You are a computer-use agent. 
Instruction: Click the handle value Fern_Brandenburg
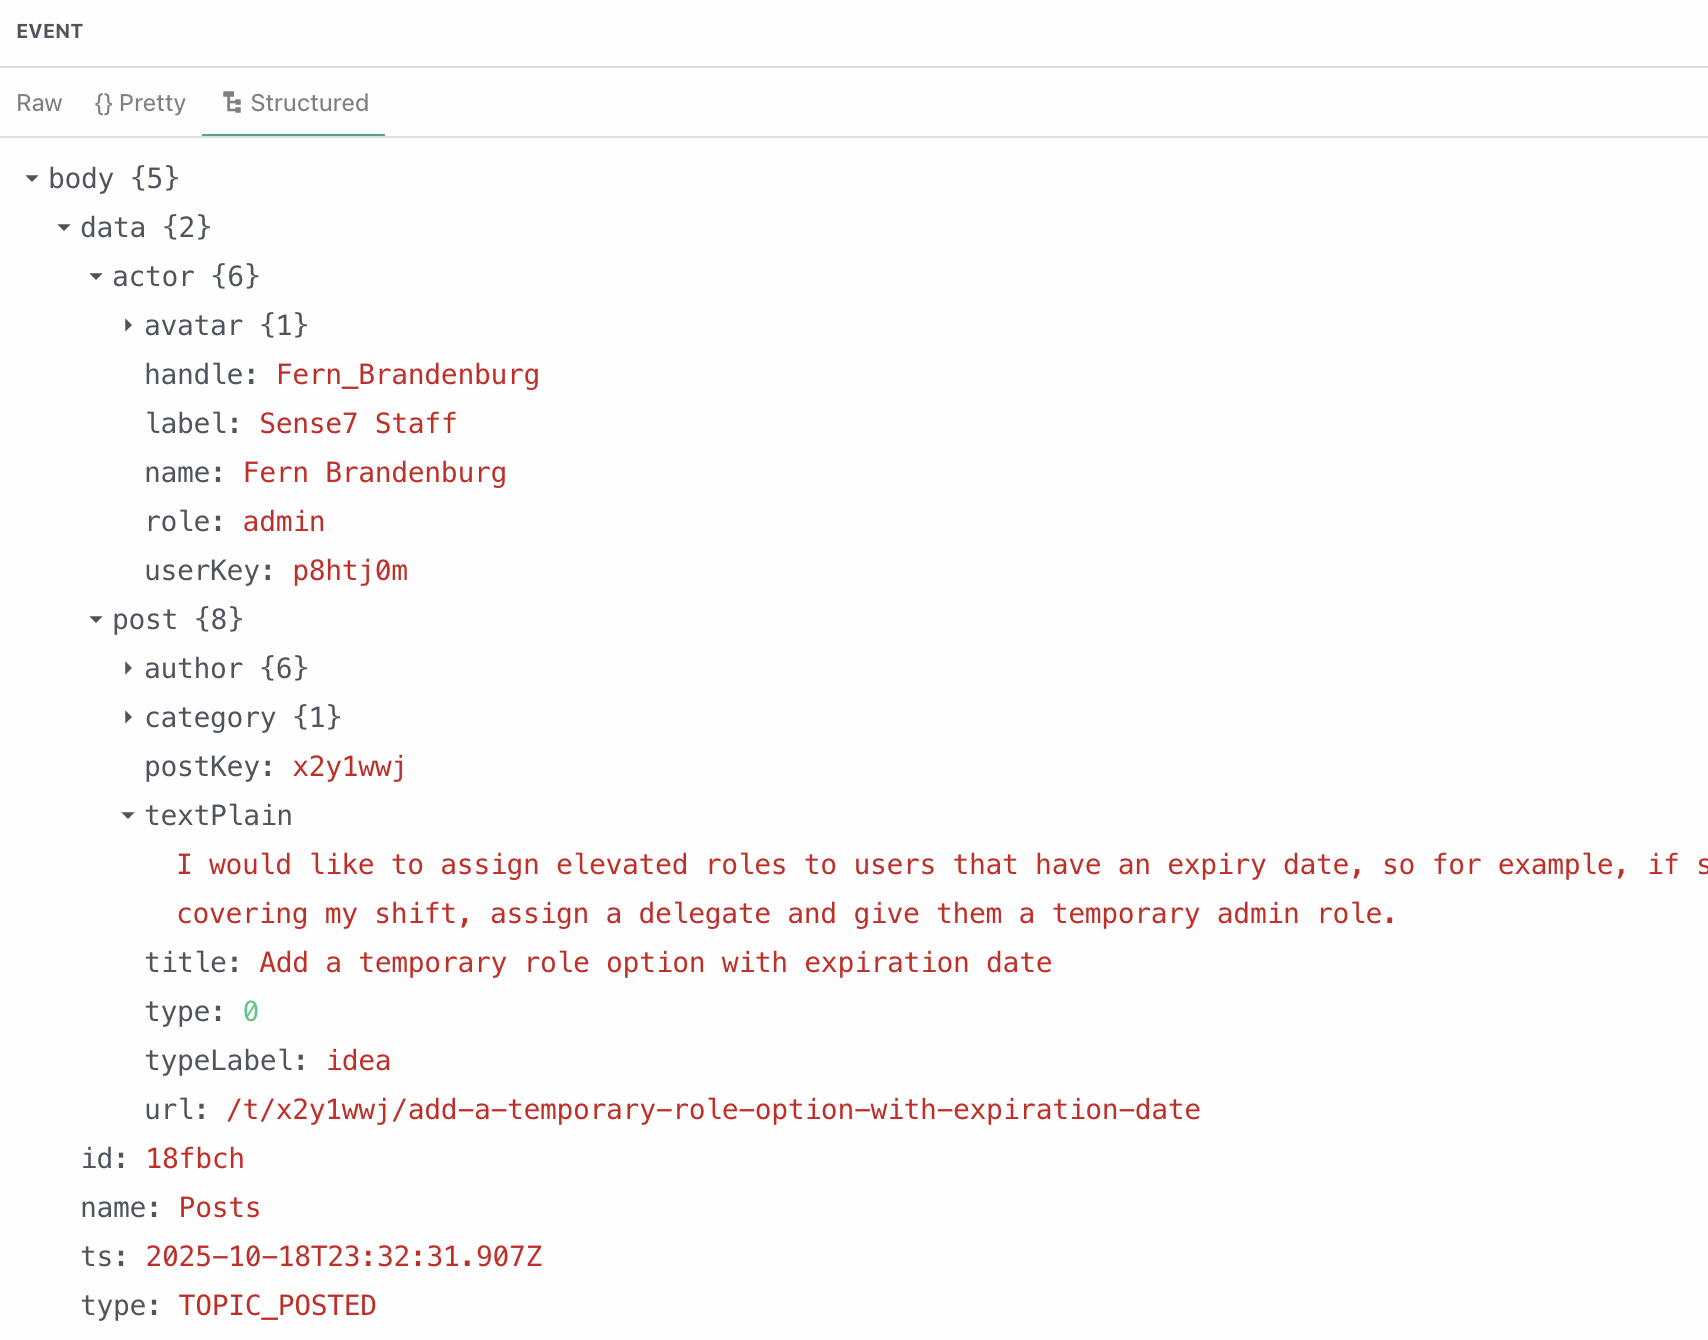[x=407, y=375]
